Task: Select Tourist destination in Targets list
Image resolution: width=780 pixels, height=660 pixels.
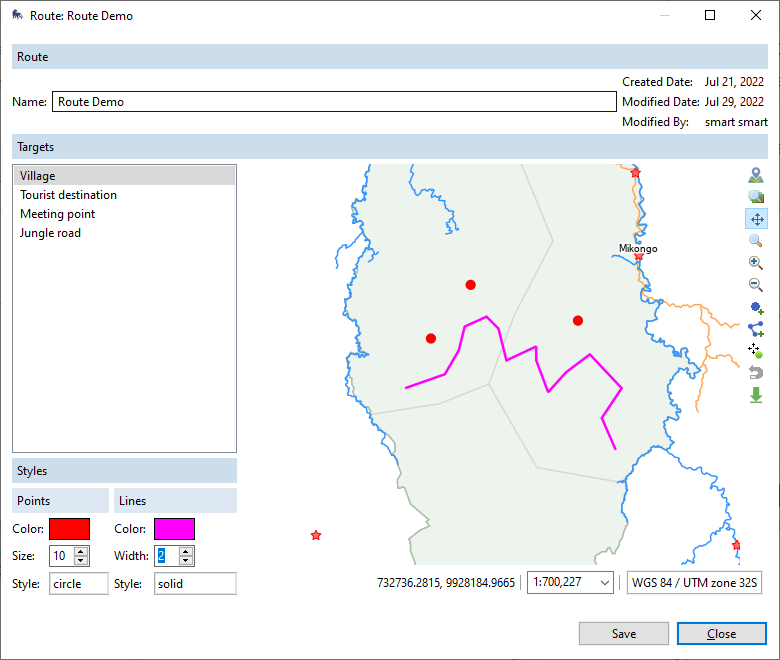Action: click(68, 195)
